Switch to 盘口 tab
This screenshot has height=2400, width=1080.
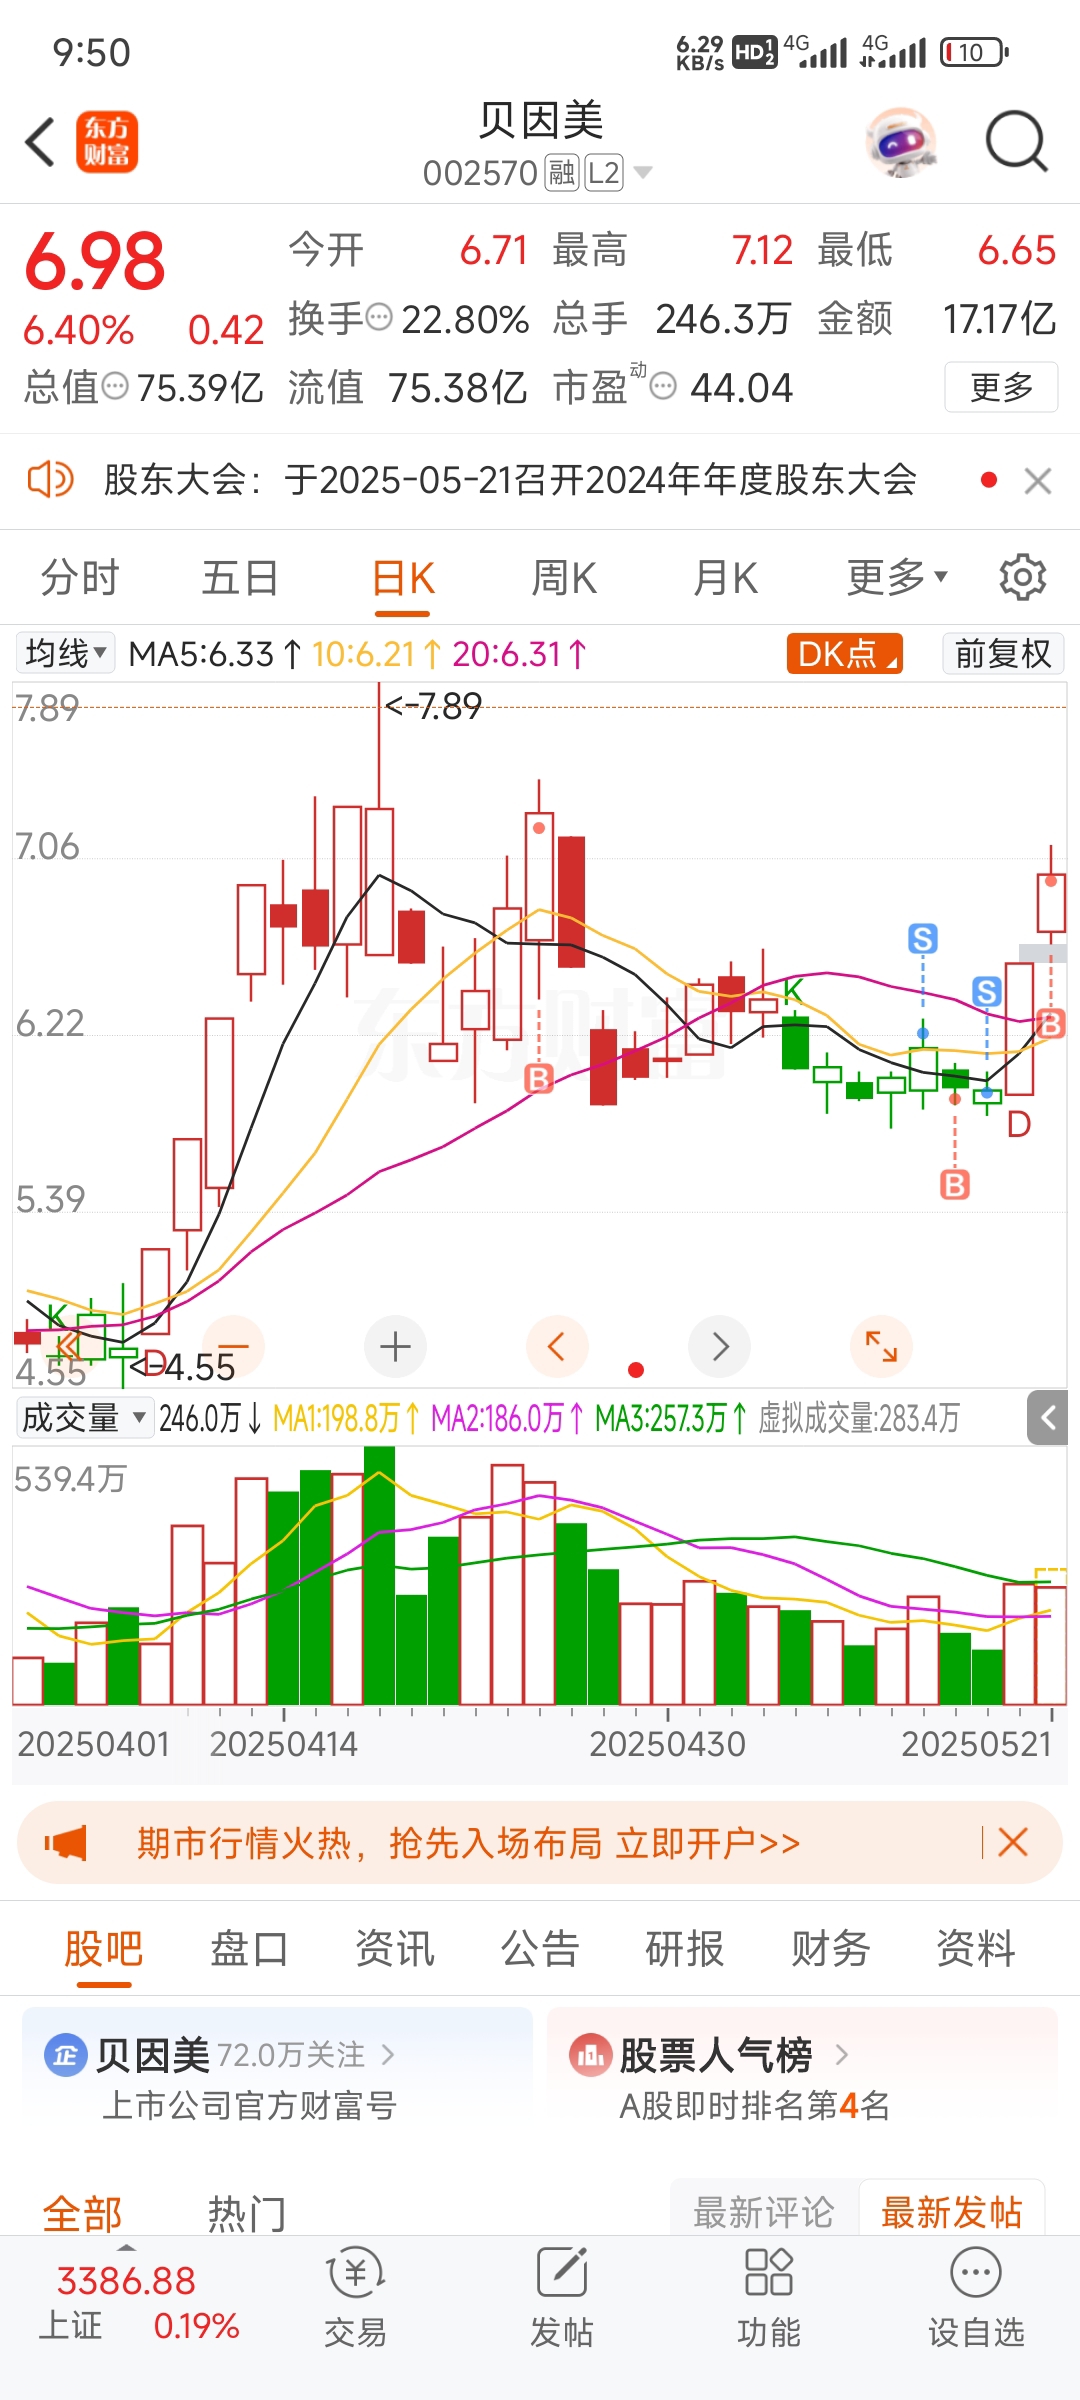click(x=249, y=1948)
